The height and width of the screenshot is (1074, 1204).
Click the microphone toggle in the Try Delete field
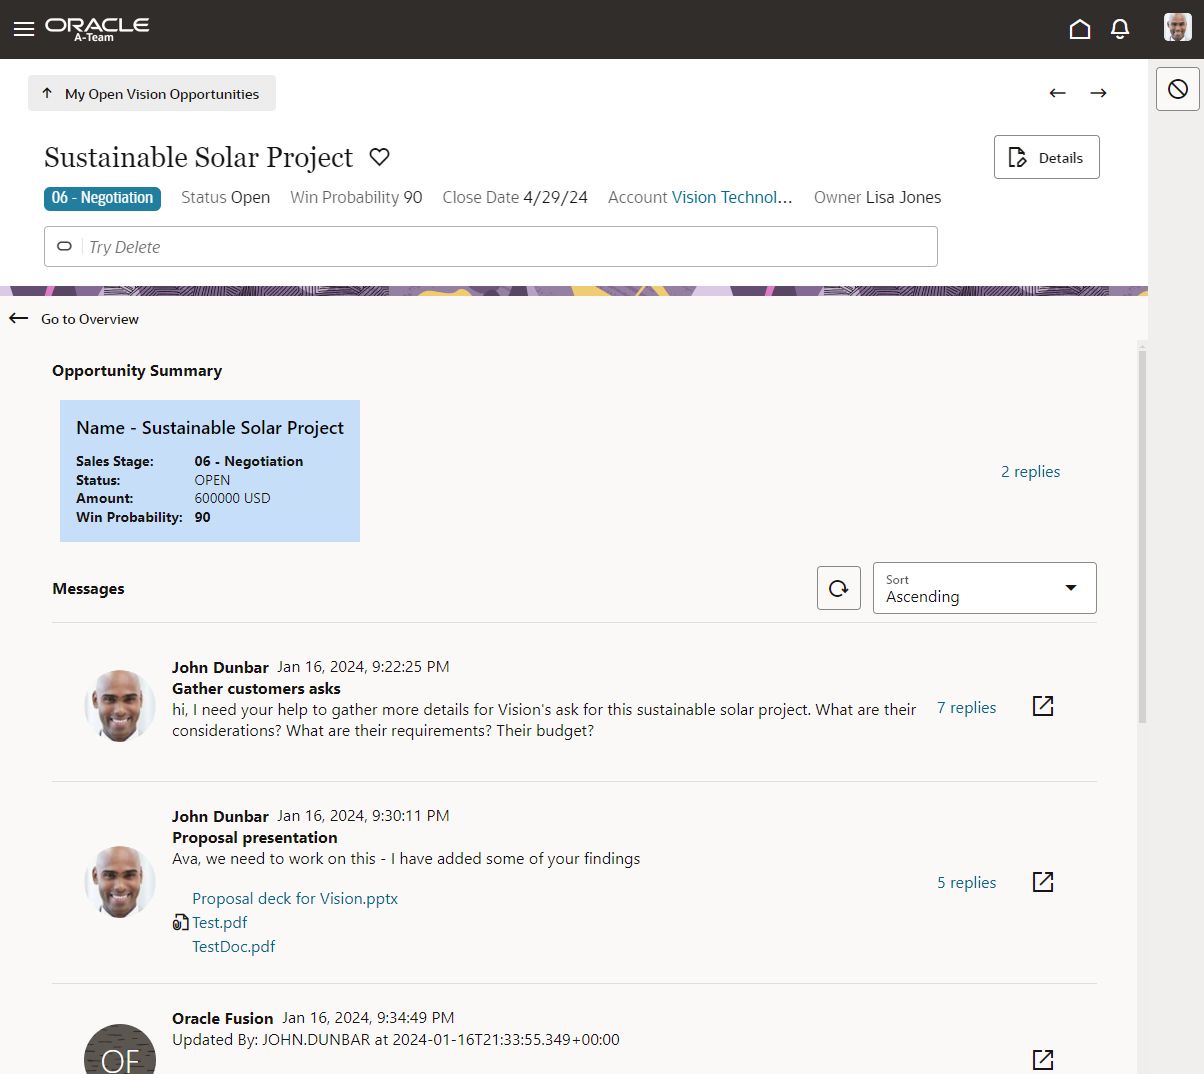point(64,246)
